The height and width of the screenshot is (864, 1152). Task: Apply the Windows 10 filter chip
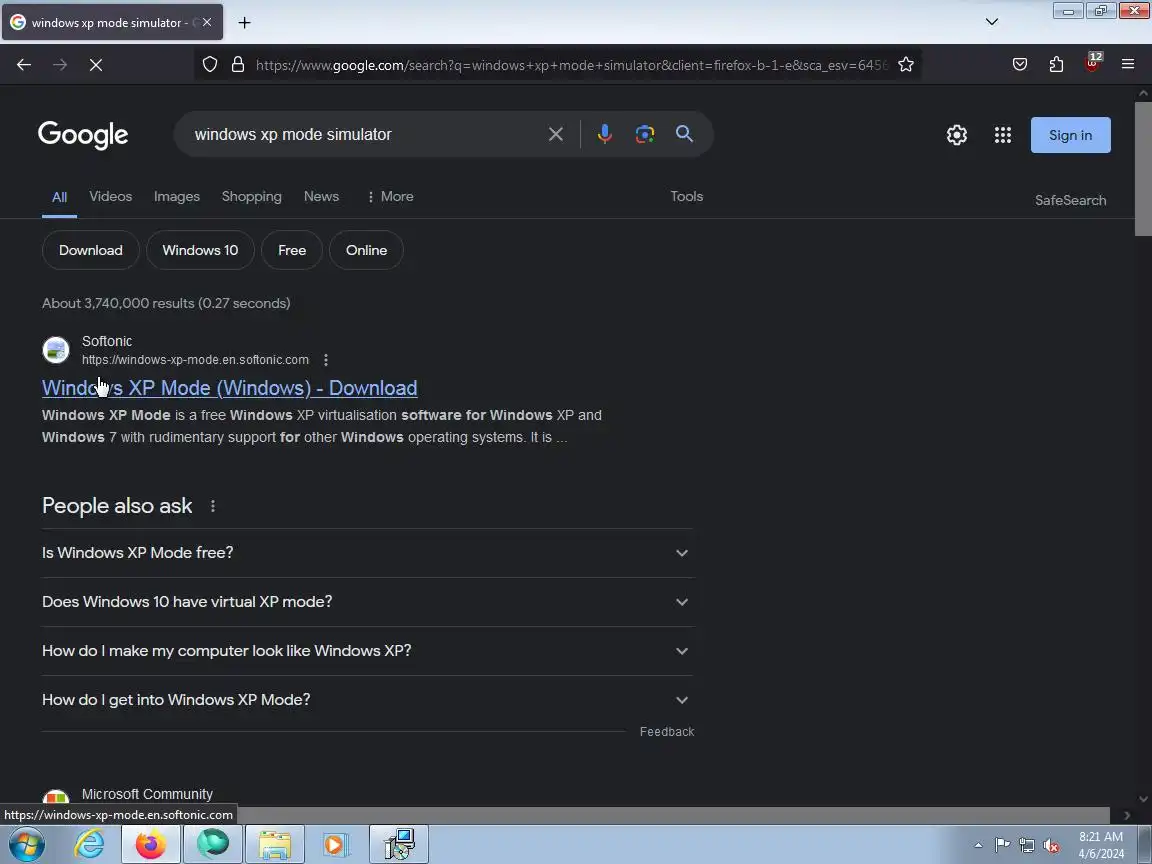click(x=200, y=250)
